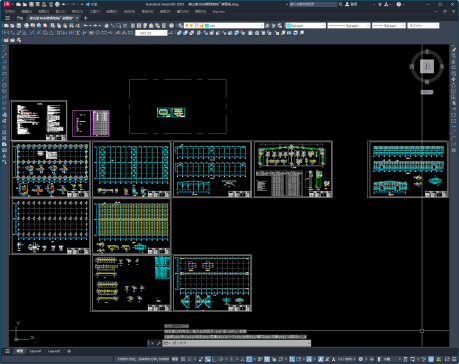Viewport: 459px width, 364px height.
Task: Open a new drawing tab with plus
Action: click(85, 18)
